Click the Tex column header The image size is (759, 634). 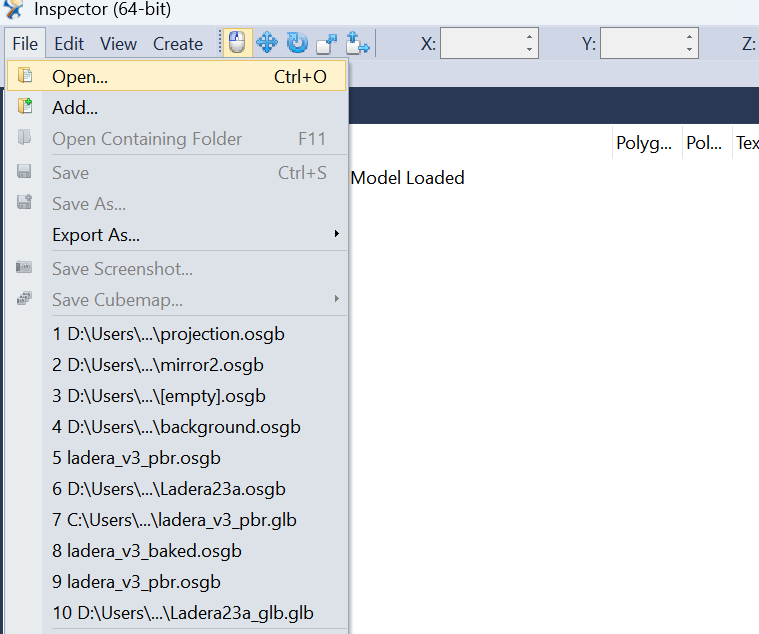[x=746, y=143]
